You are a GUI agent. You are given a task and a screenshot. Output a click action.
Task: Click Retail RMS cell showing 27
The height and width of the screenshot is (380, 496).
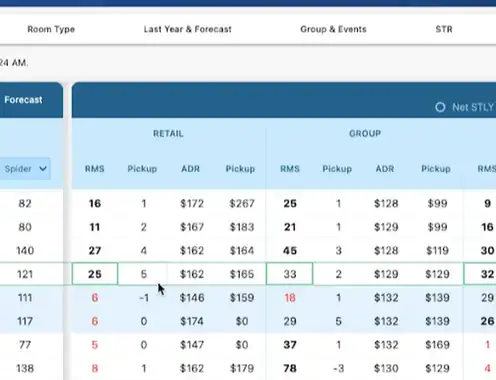click(95, 250)
